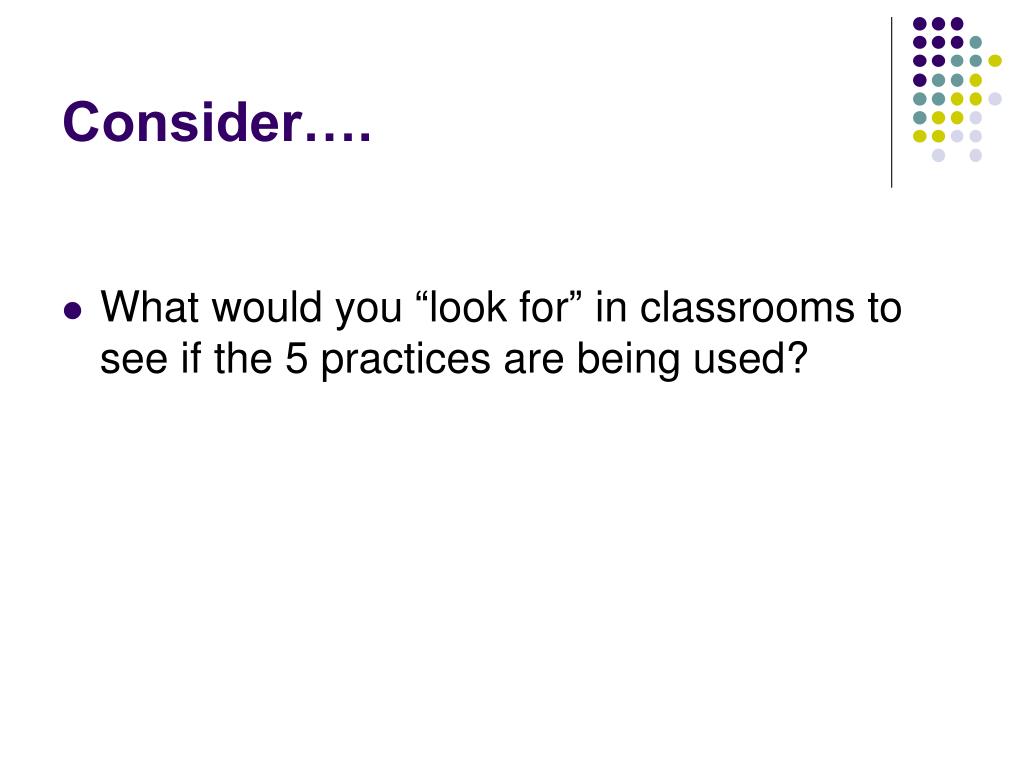
Task: Click the yellow dot at the far right of the third row
Action: (995, 61)
